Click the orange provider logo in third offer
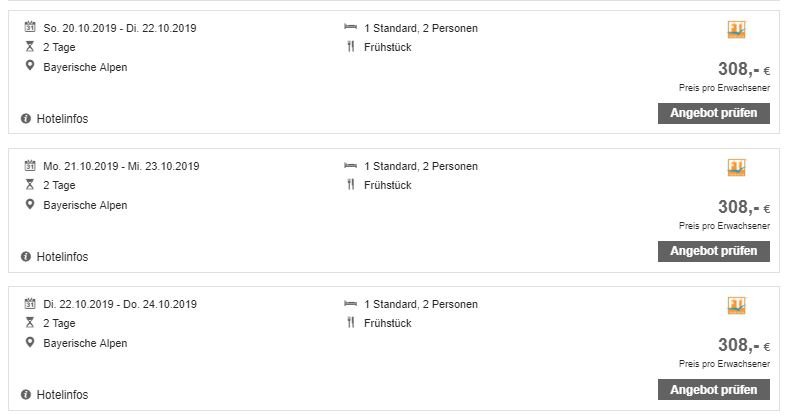Viewport: 785px width, 419px height. click(x=736, y=306)
